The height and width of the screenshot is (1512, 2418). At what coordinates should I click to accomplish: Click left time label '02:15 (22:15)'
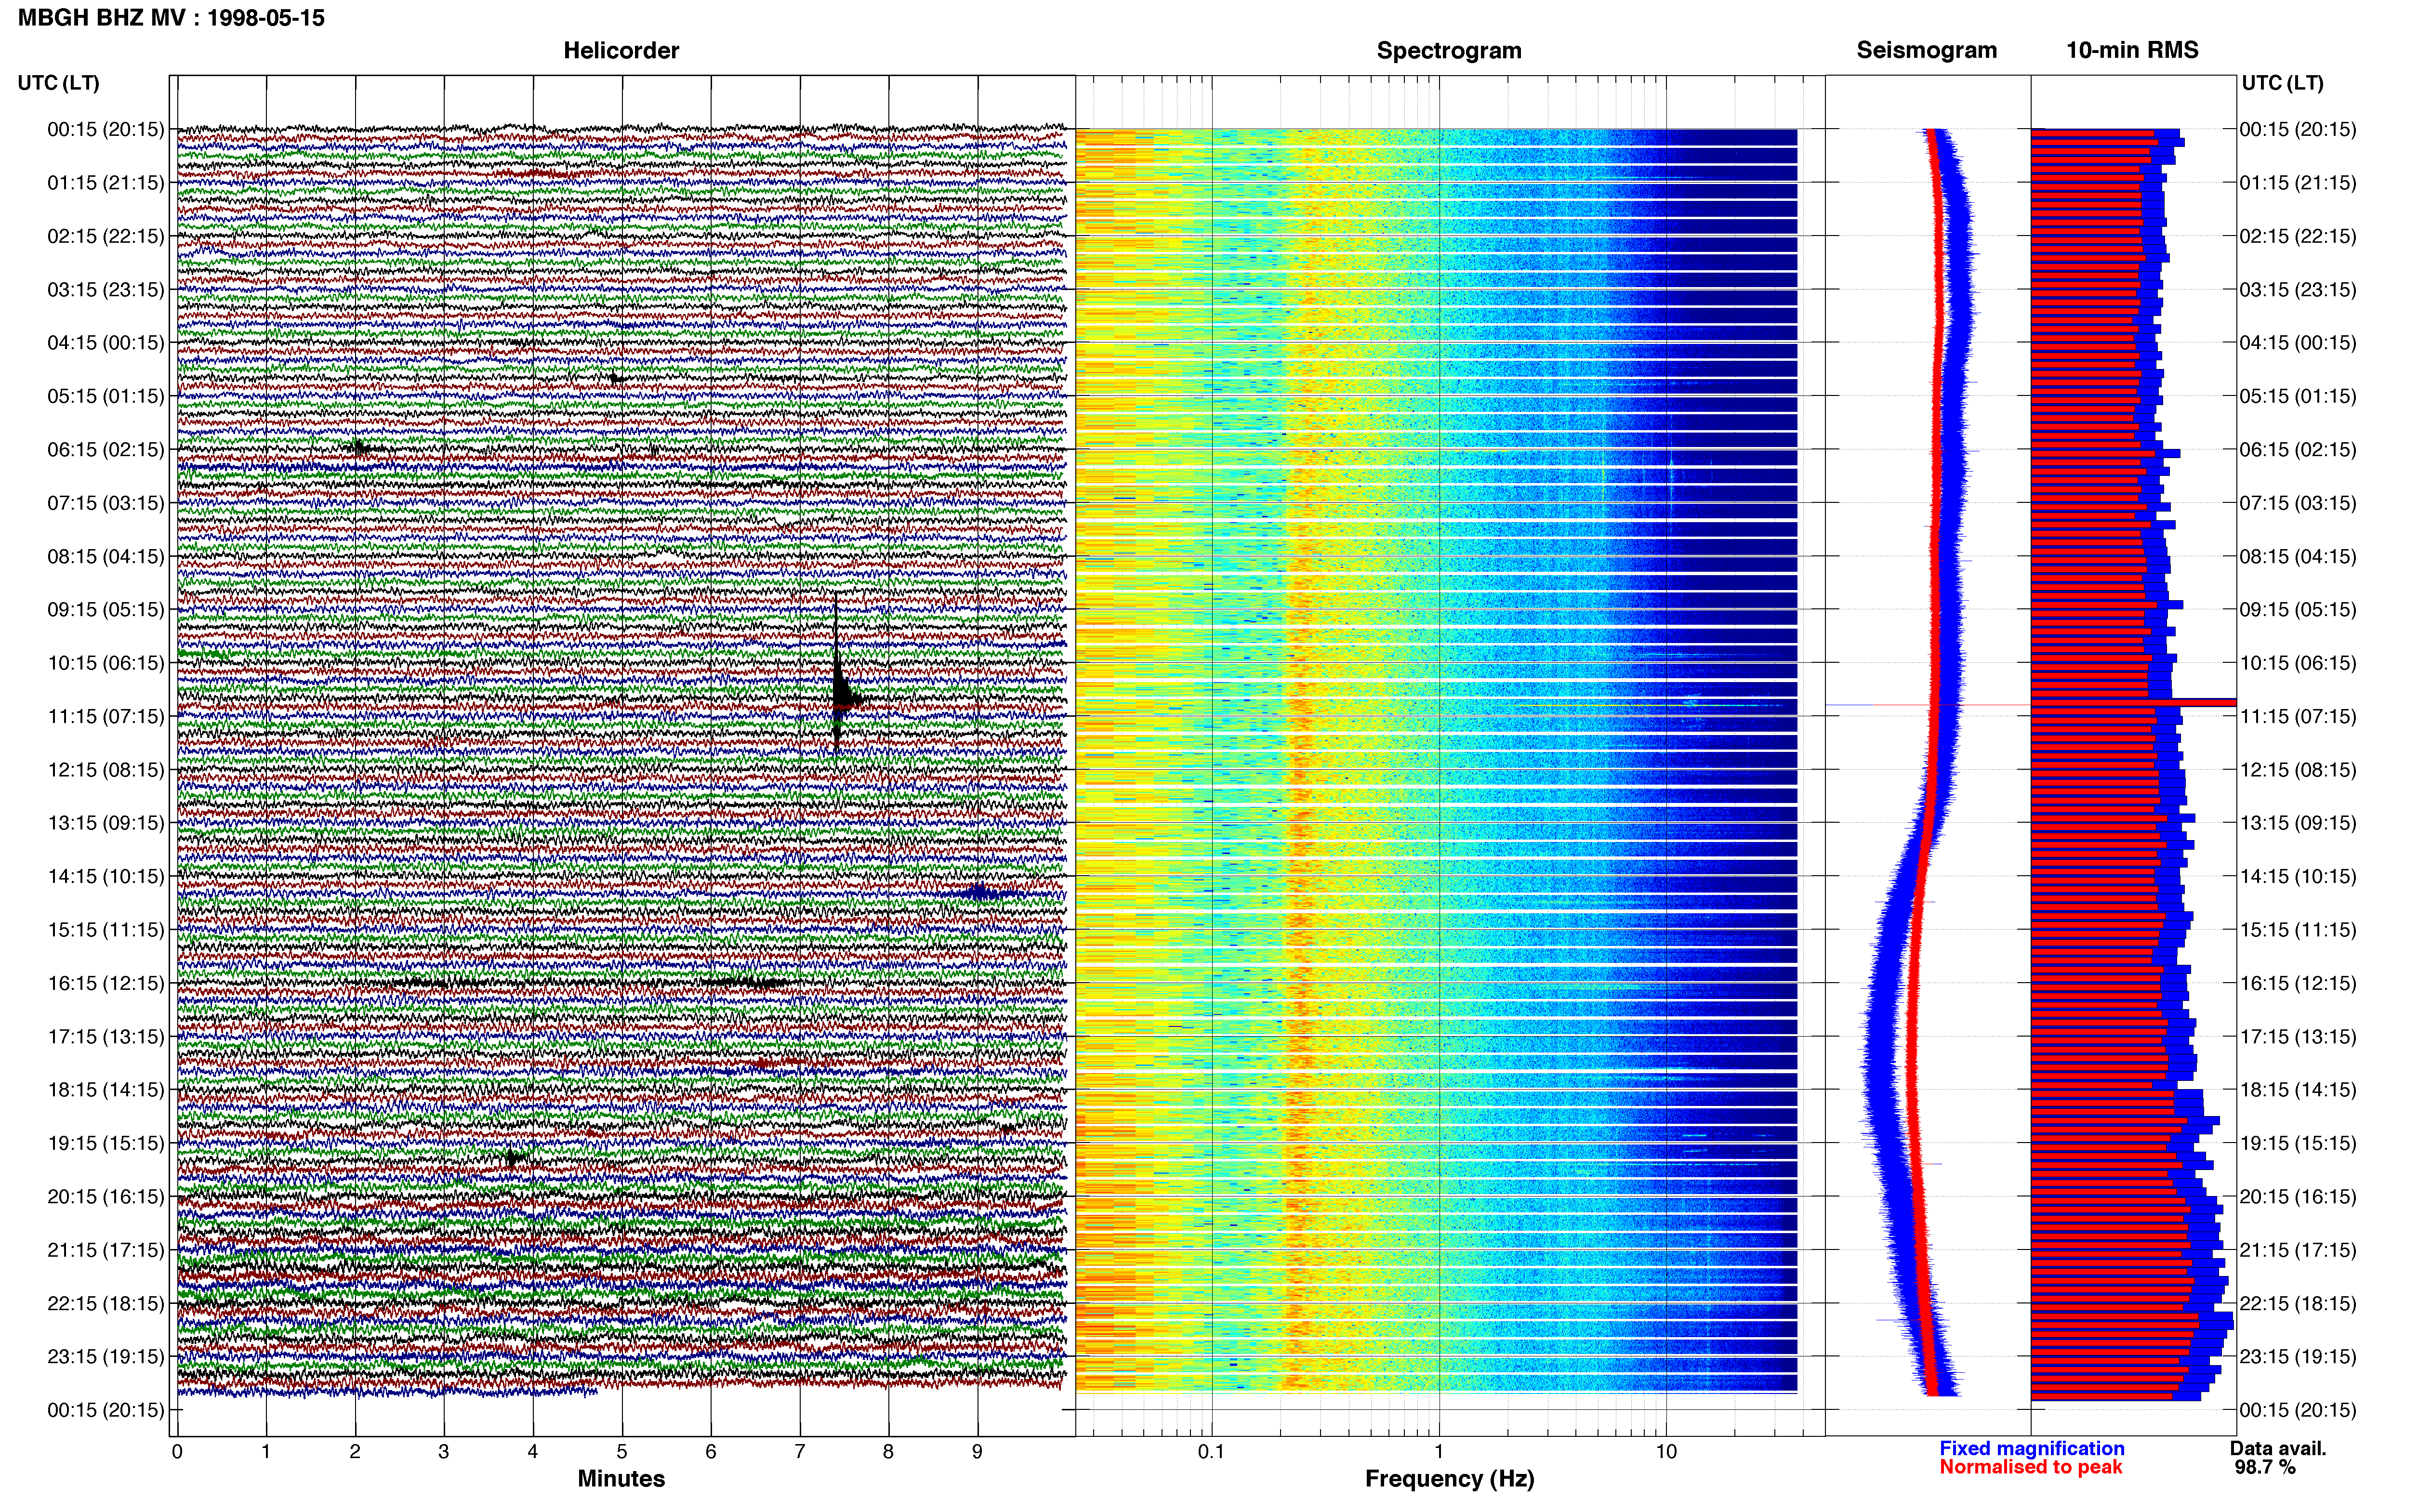click(106, 236)
